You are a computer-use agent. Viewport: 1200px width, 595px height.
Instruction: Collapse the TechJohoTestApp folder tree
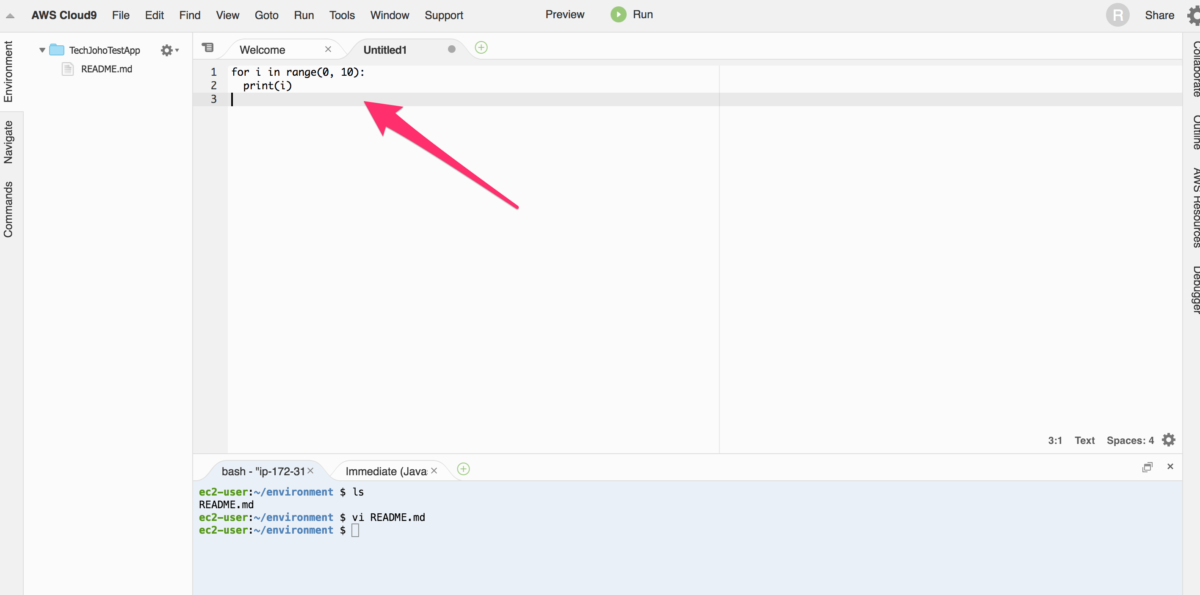[42, 50]
